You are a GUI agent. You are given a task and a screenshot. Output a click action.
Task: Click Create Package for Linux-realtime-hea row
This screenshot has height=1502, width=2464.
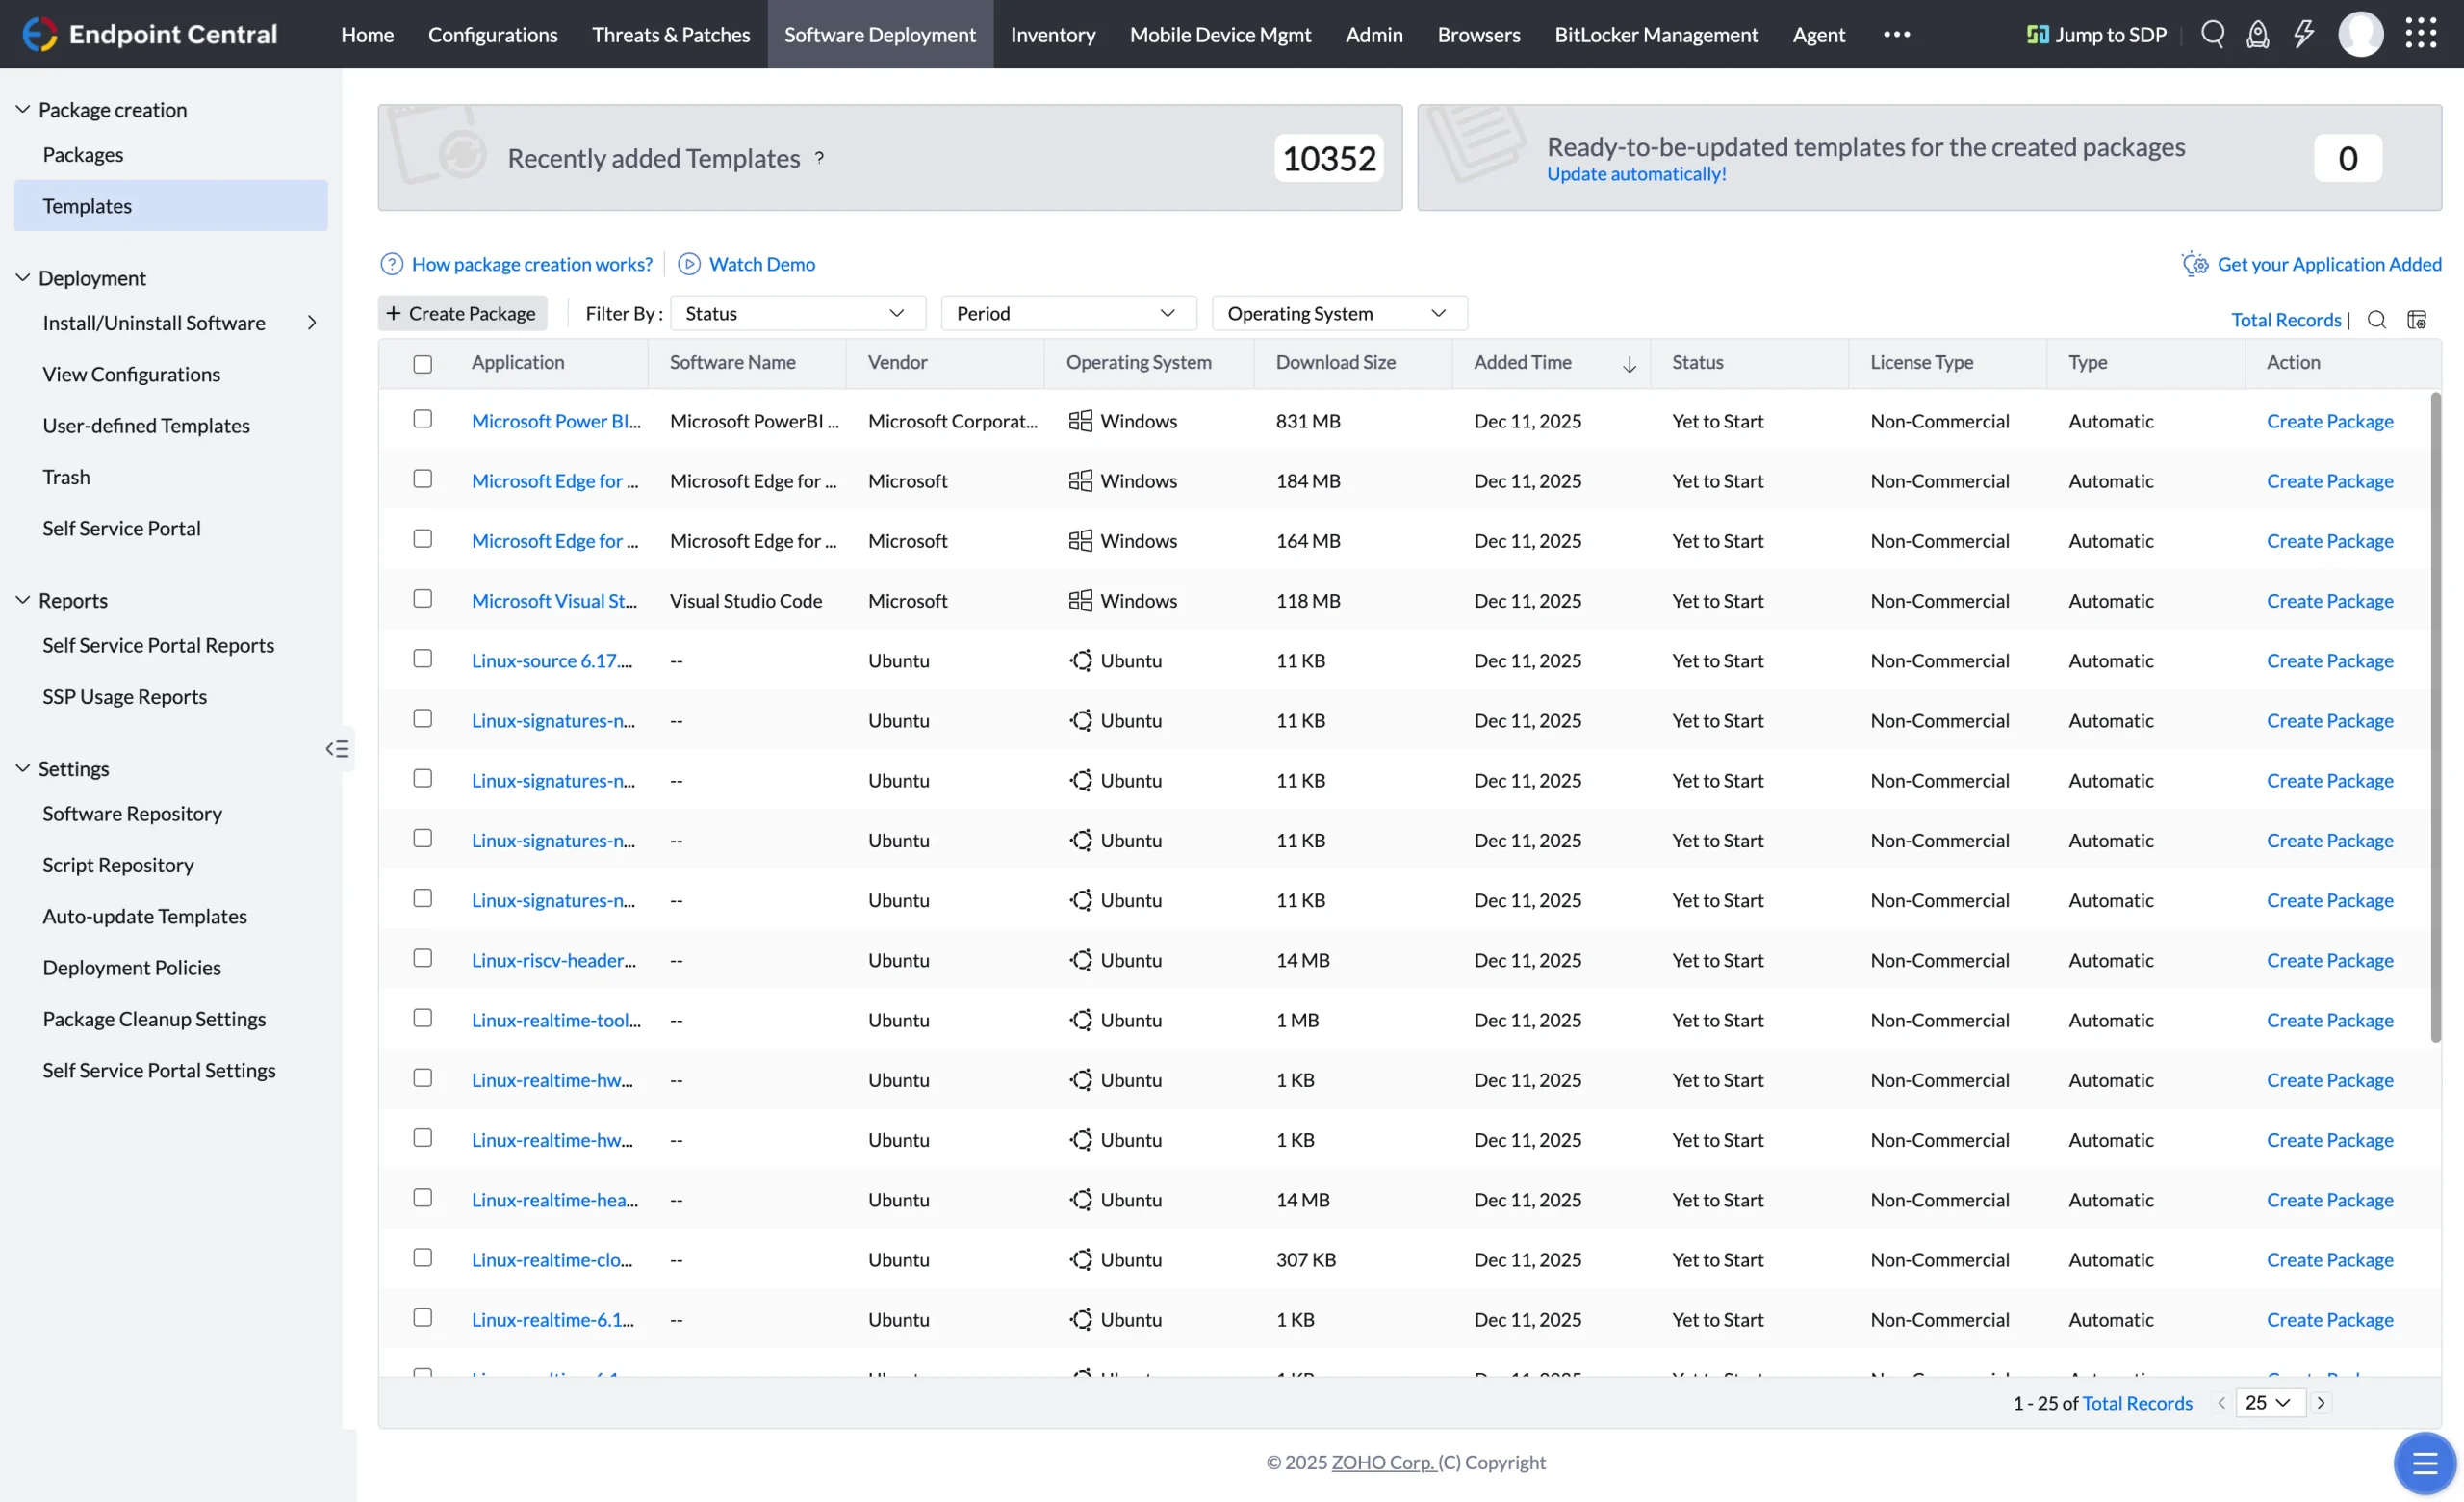coord(2329,1200)
